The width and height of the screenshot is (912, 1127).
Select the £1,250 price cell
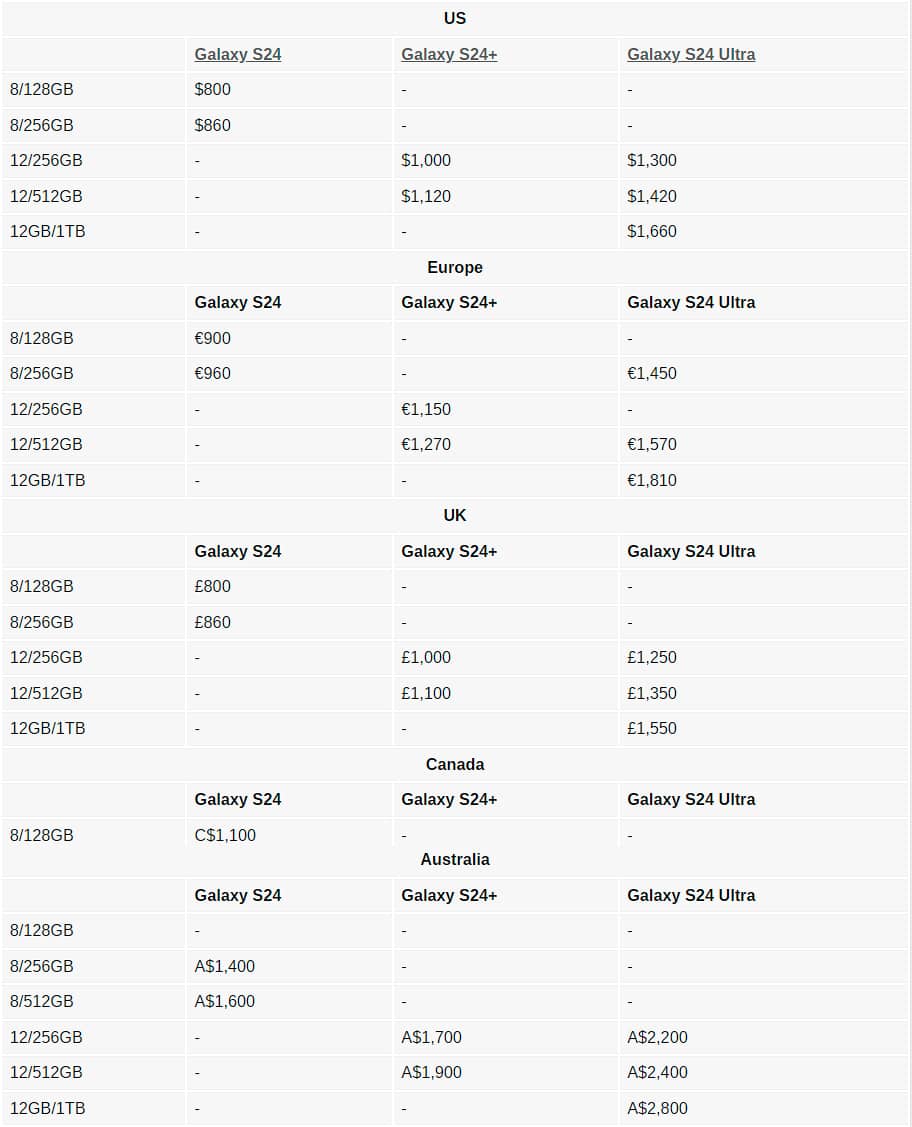(652, 657)
